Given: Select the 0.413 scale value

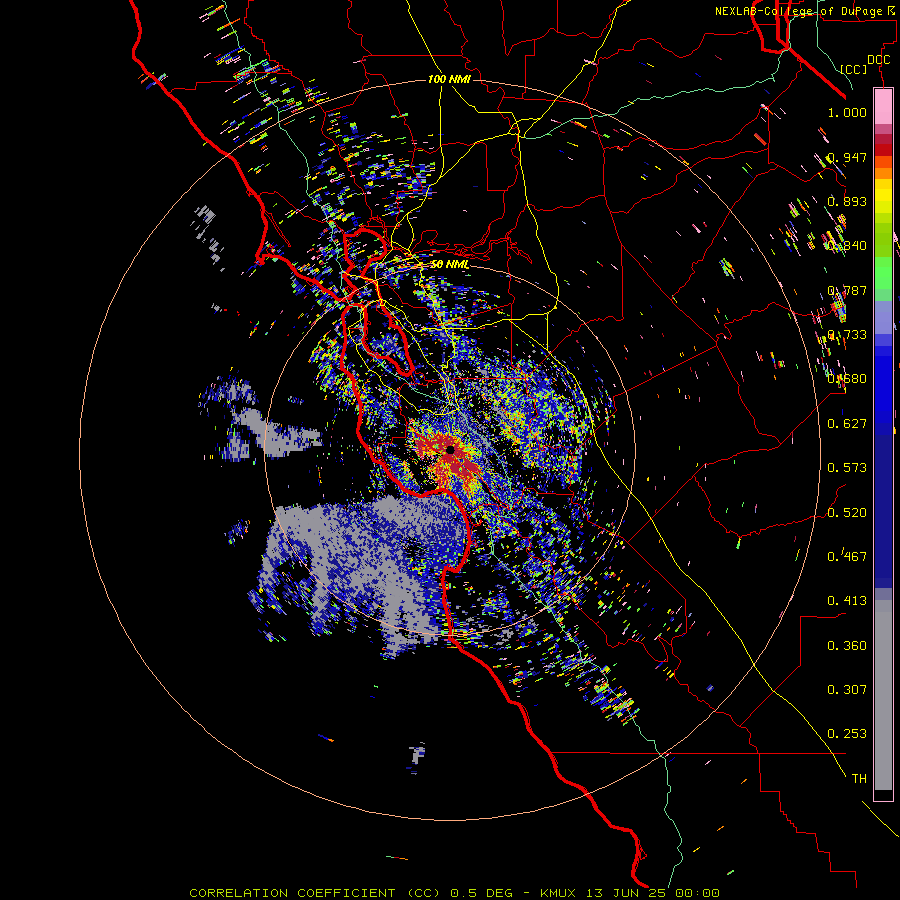Looking at the screenshot, I should 847,601.
